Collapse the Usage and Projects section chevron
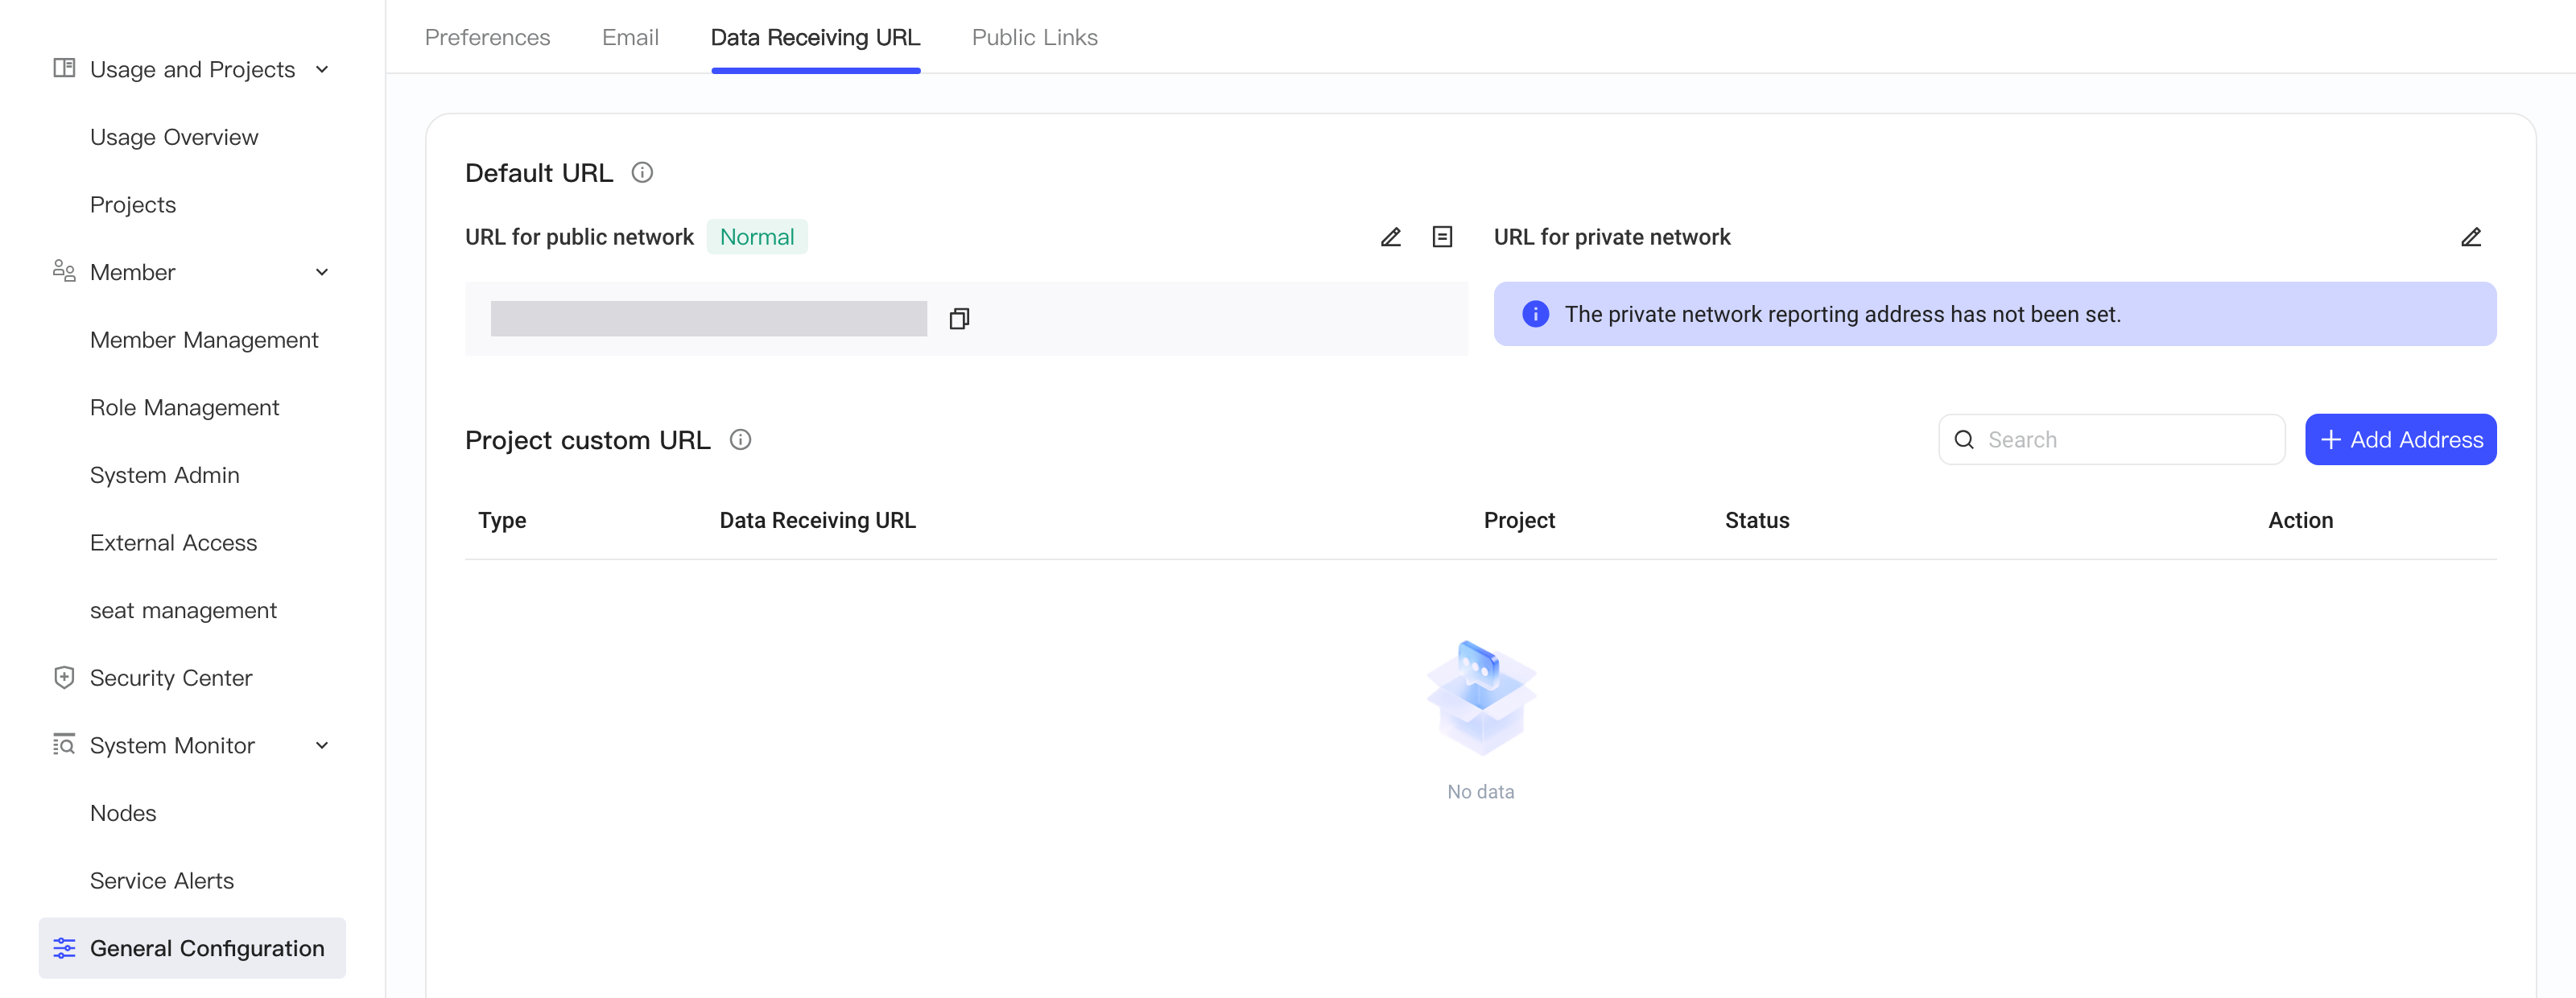2576x998 pixels. coord(322,69)
